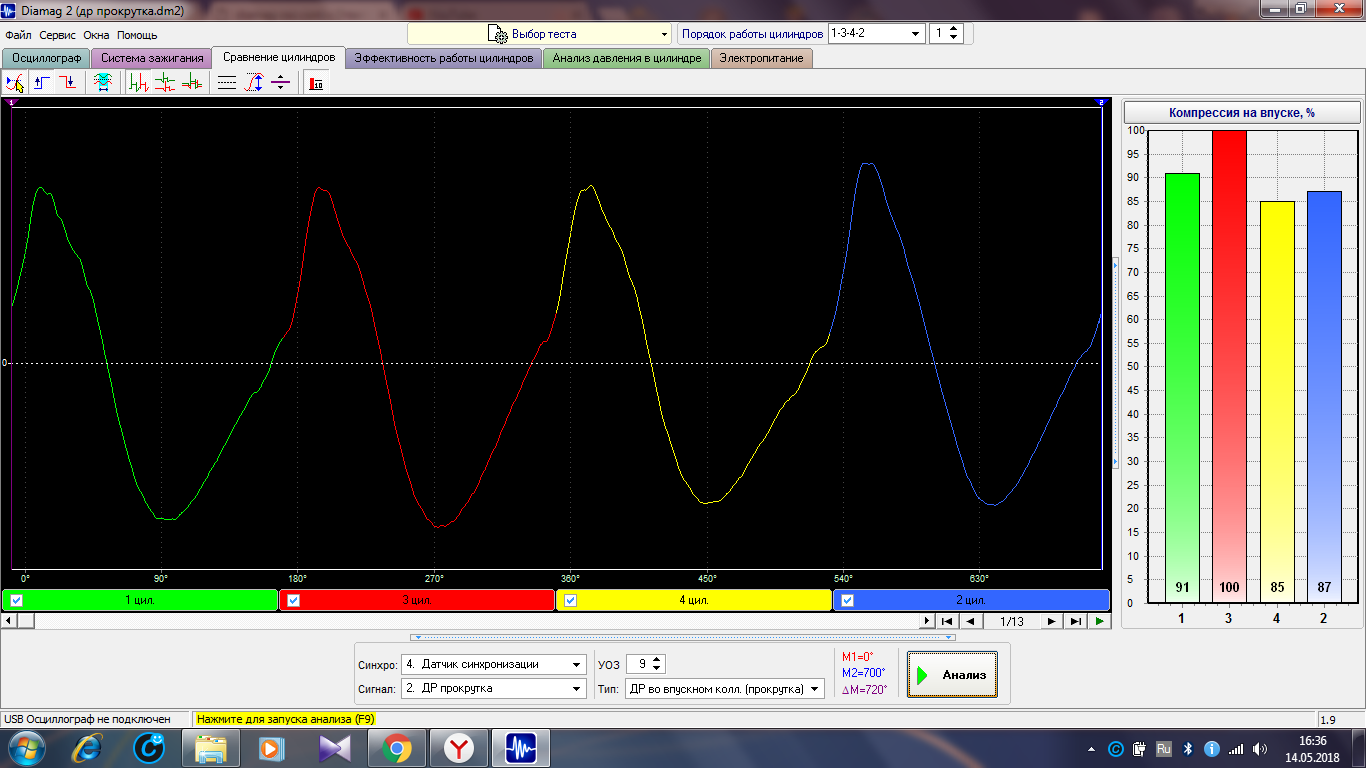Toggle the 3 цил. red checkbox

[x=293, y=600]
